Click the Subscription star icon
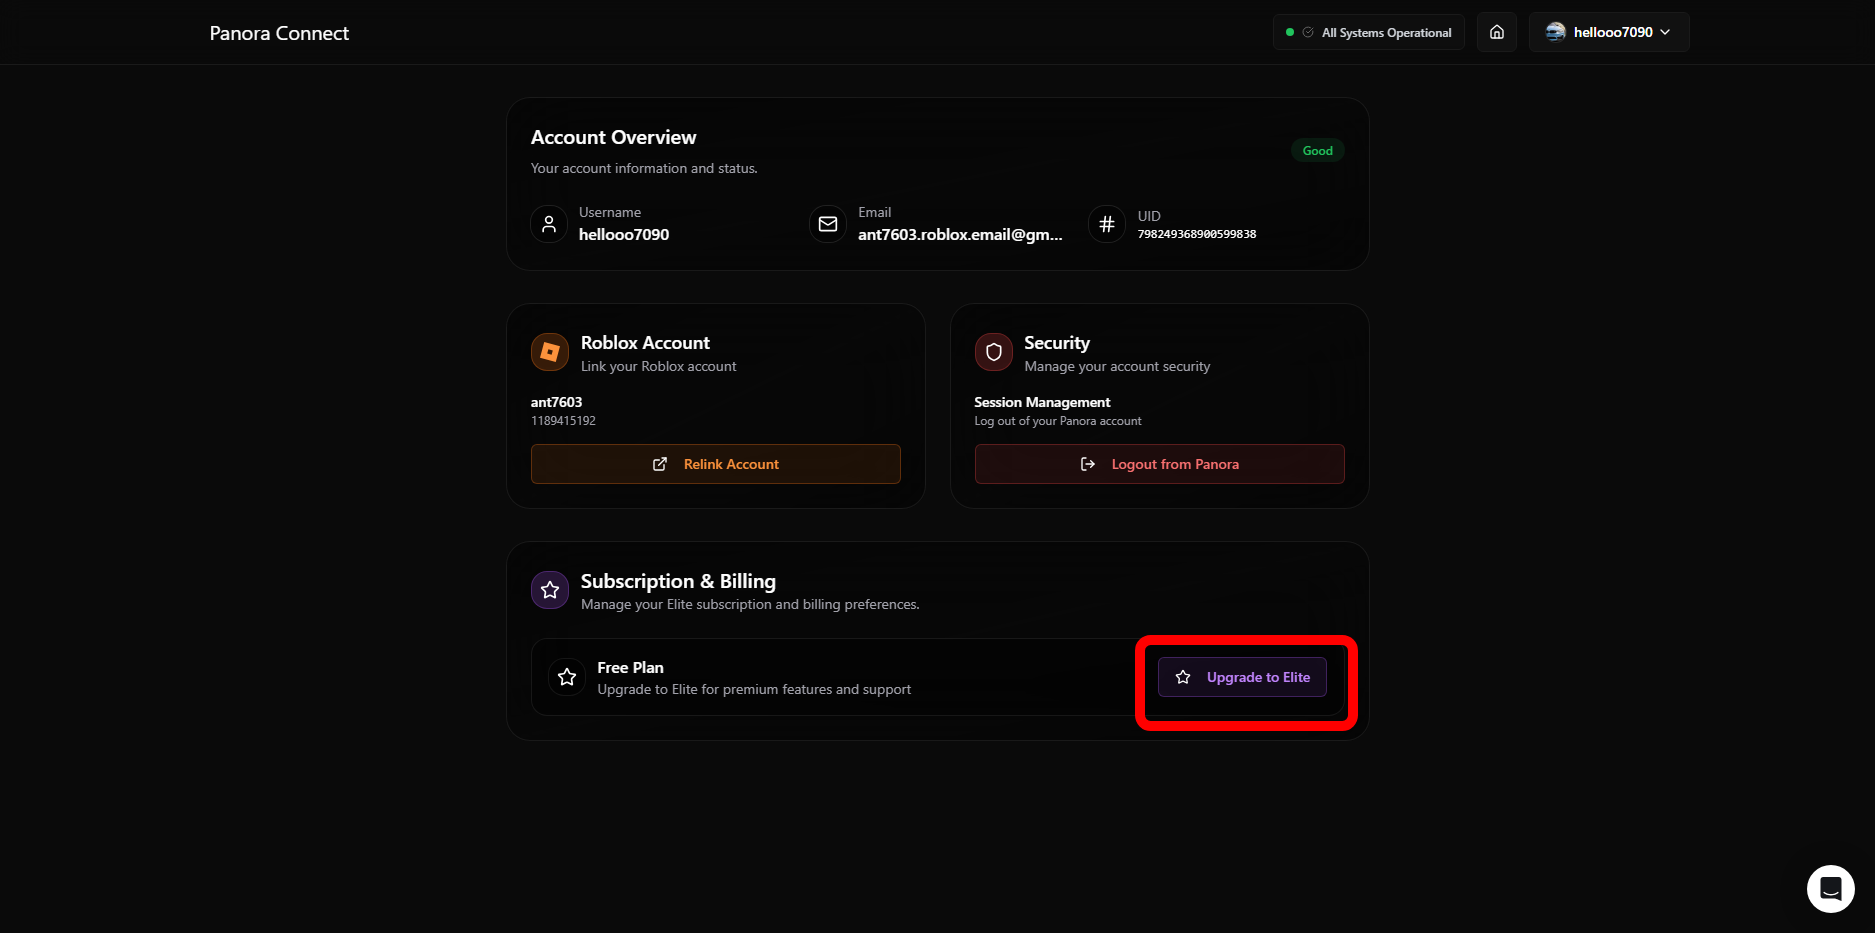The image size is (1875, 933). [x=549, y=590]
